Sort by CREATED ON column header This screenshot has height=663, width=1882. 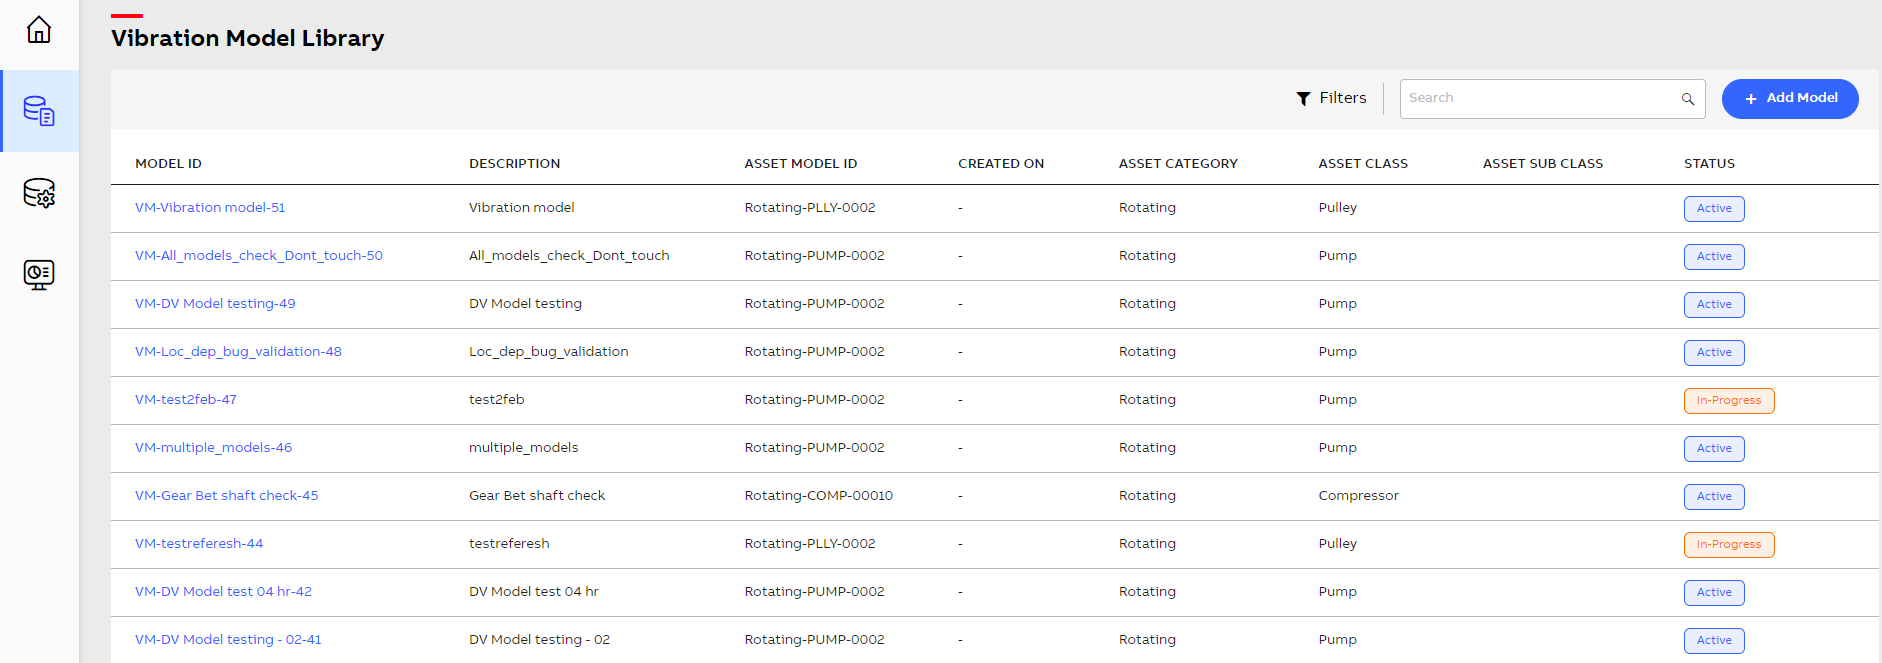coord(1001,164)
